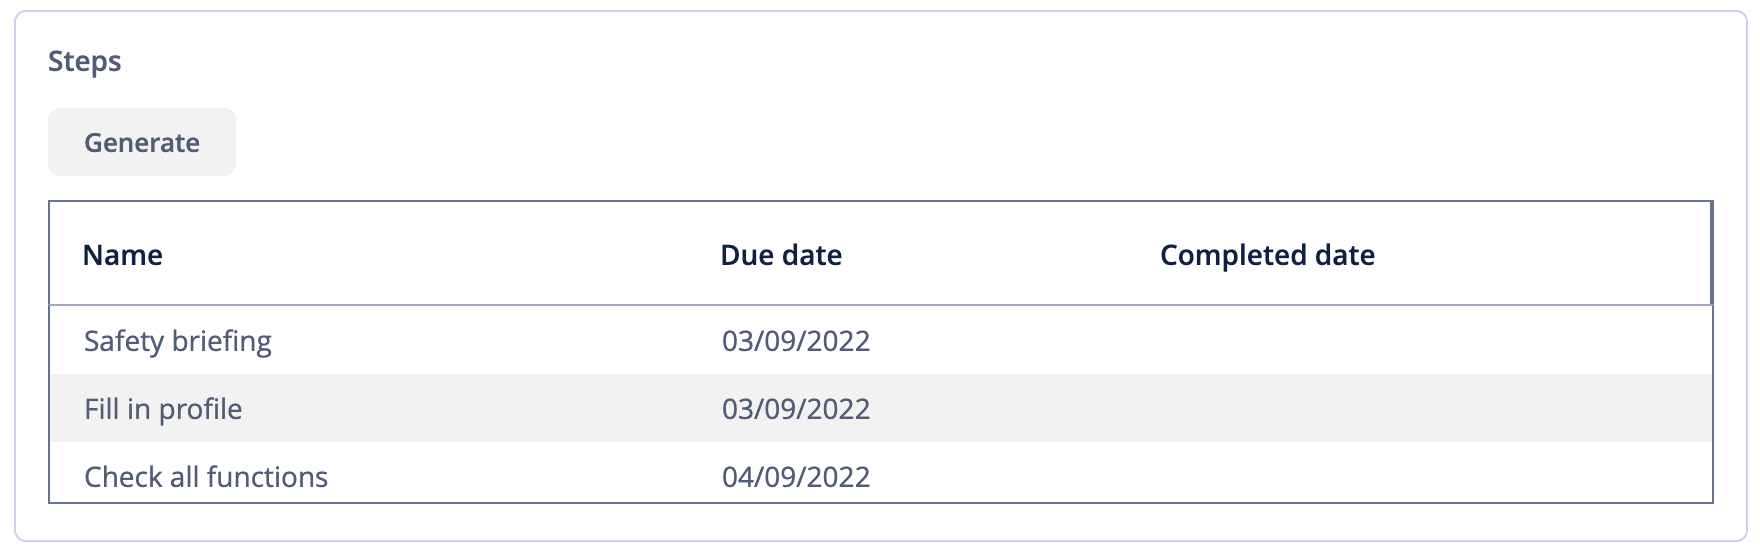Image resolution: width=1760 pixels, height=558 pixels.
Task: Sort by the Name column header
Action: [123, 255]
